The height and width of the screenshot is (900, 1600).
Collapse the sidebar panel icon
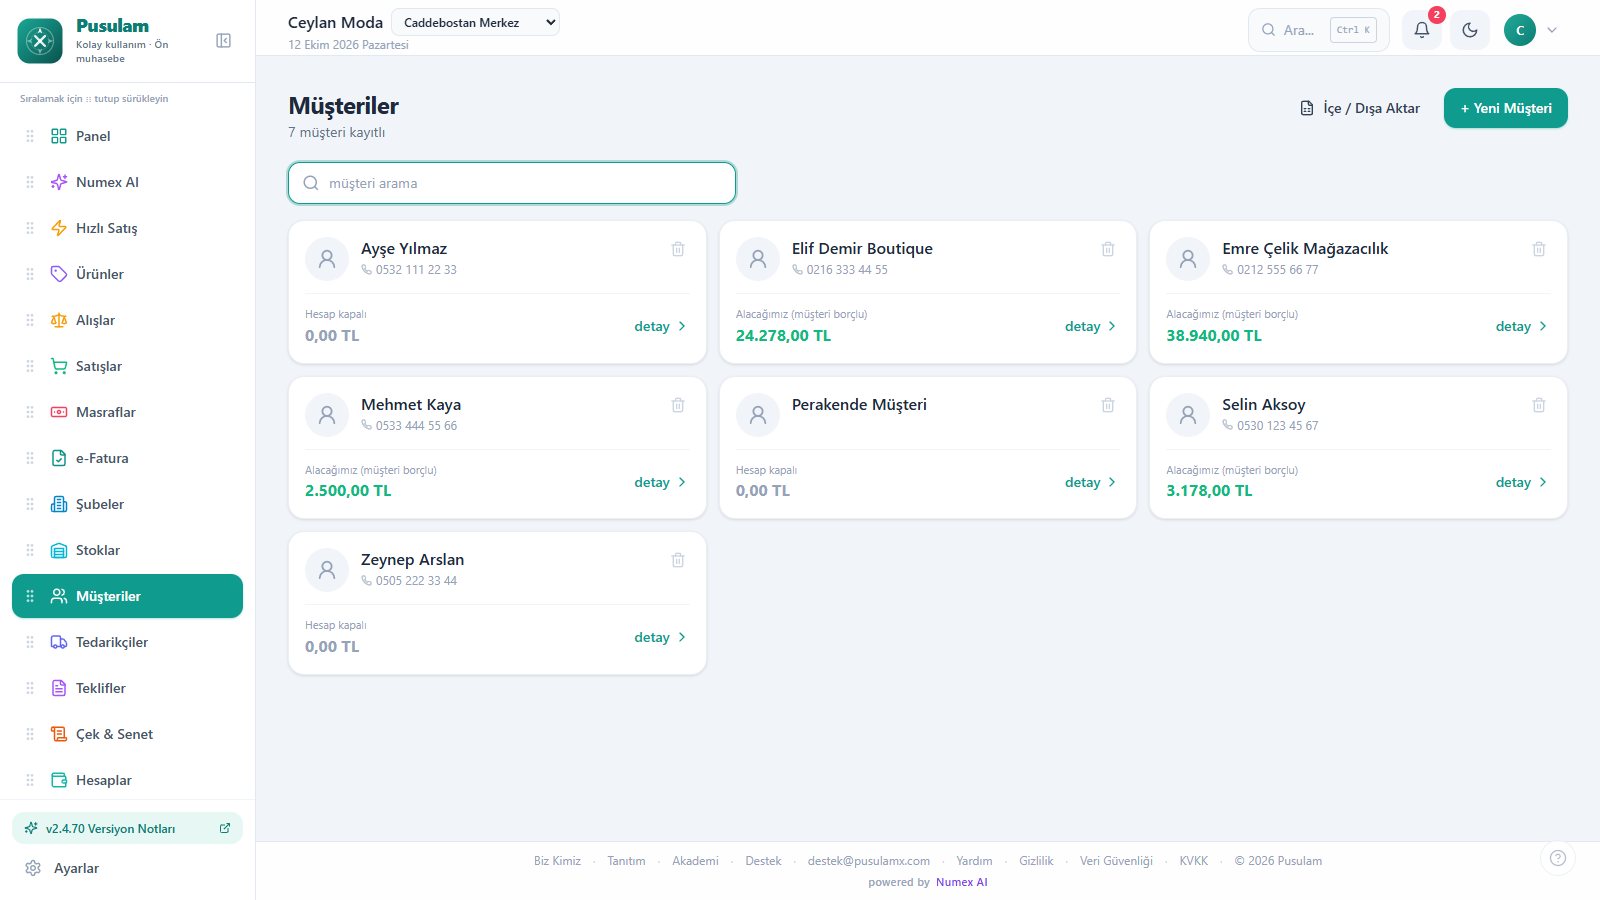point(224,41)
